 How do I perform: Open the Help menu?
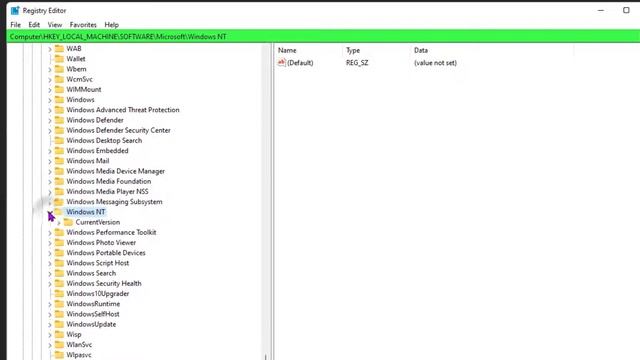pos(111,25)
